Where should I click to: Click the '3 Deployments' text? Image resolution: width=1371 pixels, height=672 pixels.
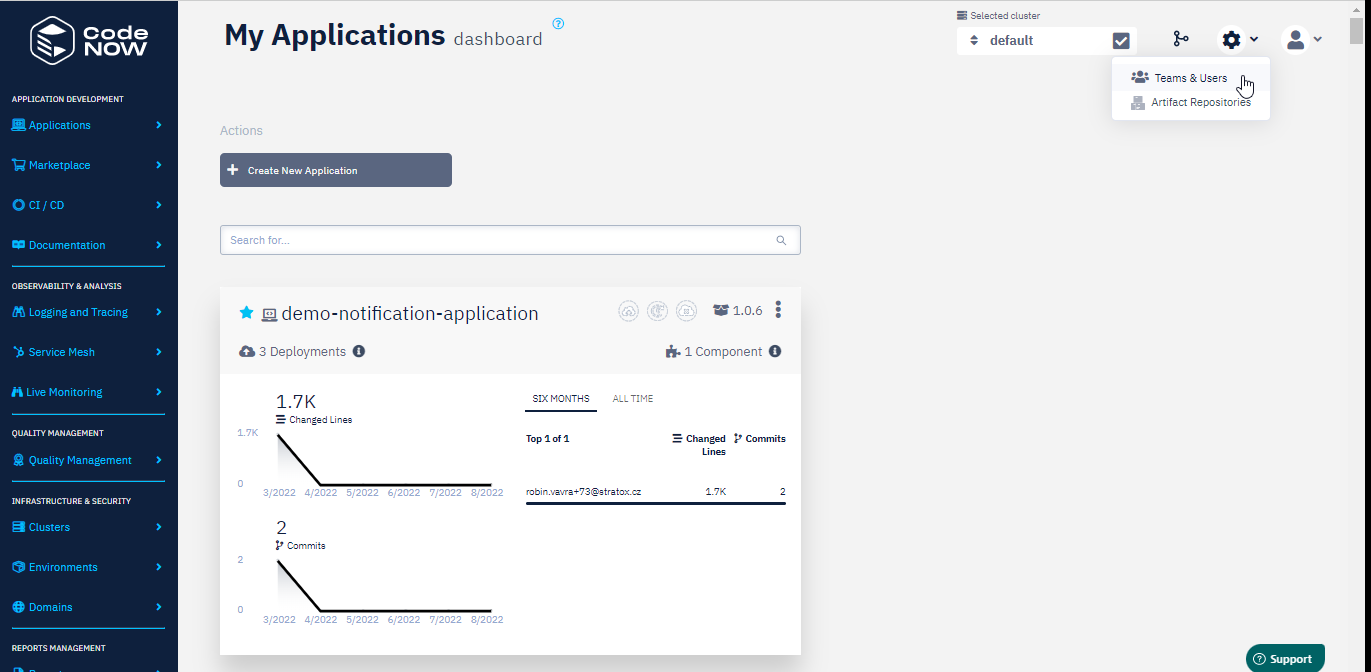302,352
